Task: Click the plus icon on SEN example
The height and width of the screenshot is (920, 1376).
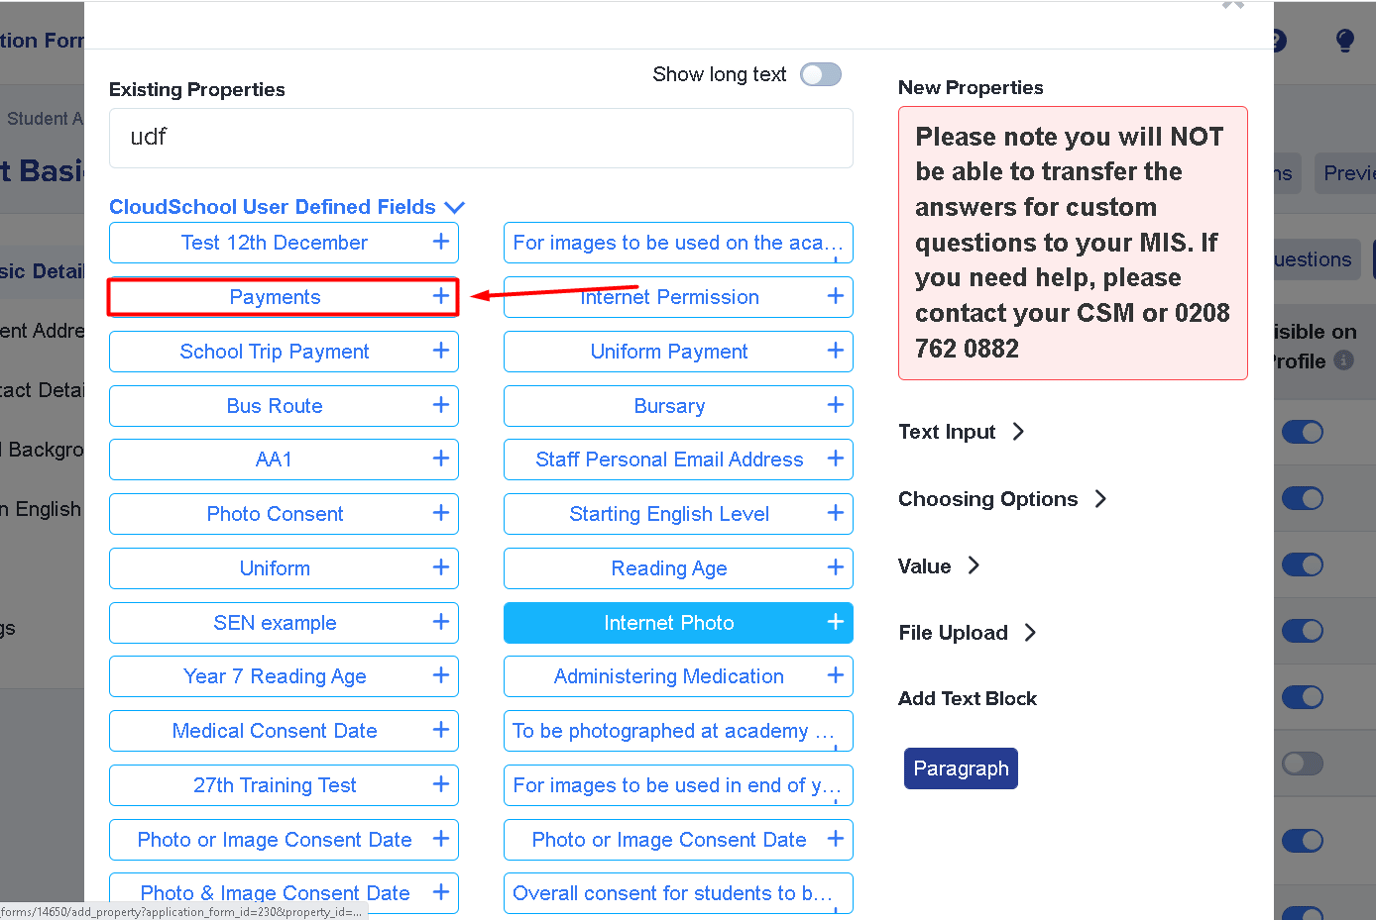Action: [x=441, y=622]
